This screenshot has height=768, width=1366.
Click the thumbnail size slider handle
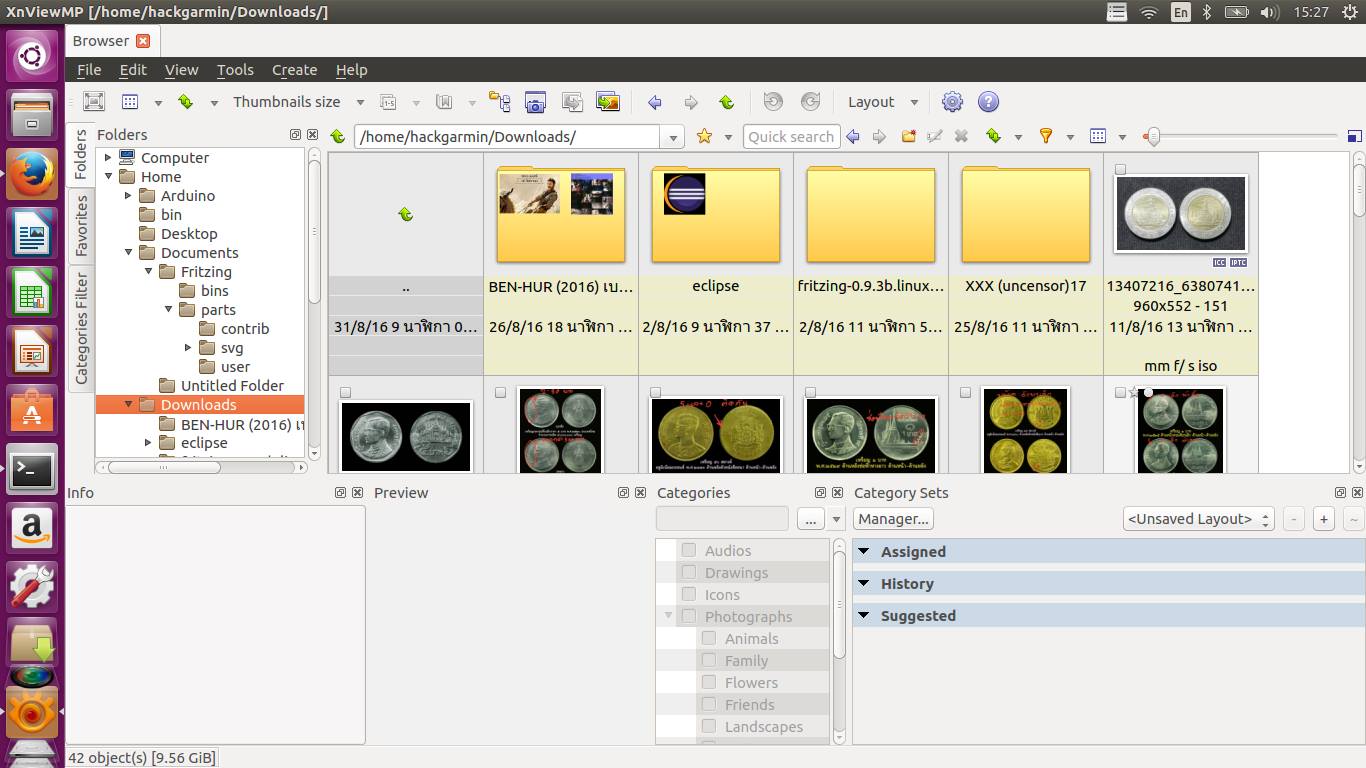(x=1152, y=137)
